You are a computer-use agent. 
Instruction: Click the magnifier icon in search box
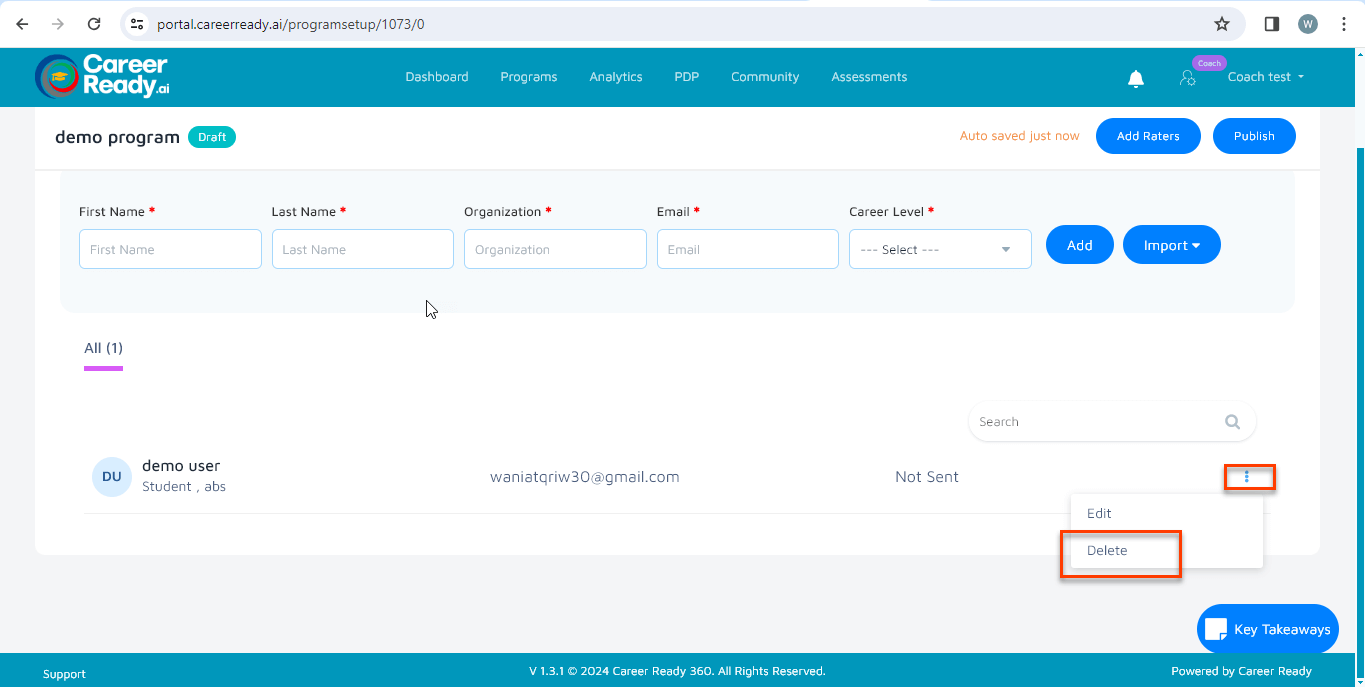[x=1232, y=422]
